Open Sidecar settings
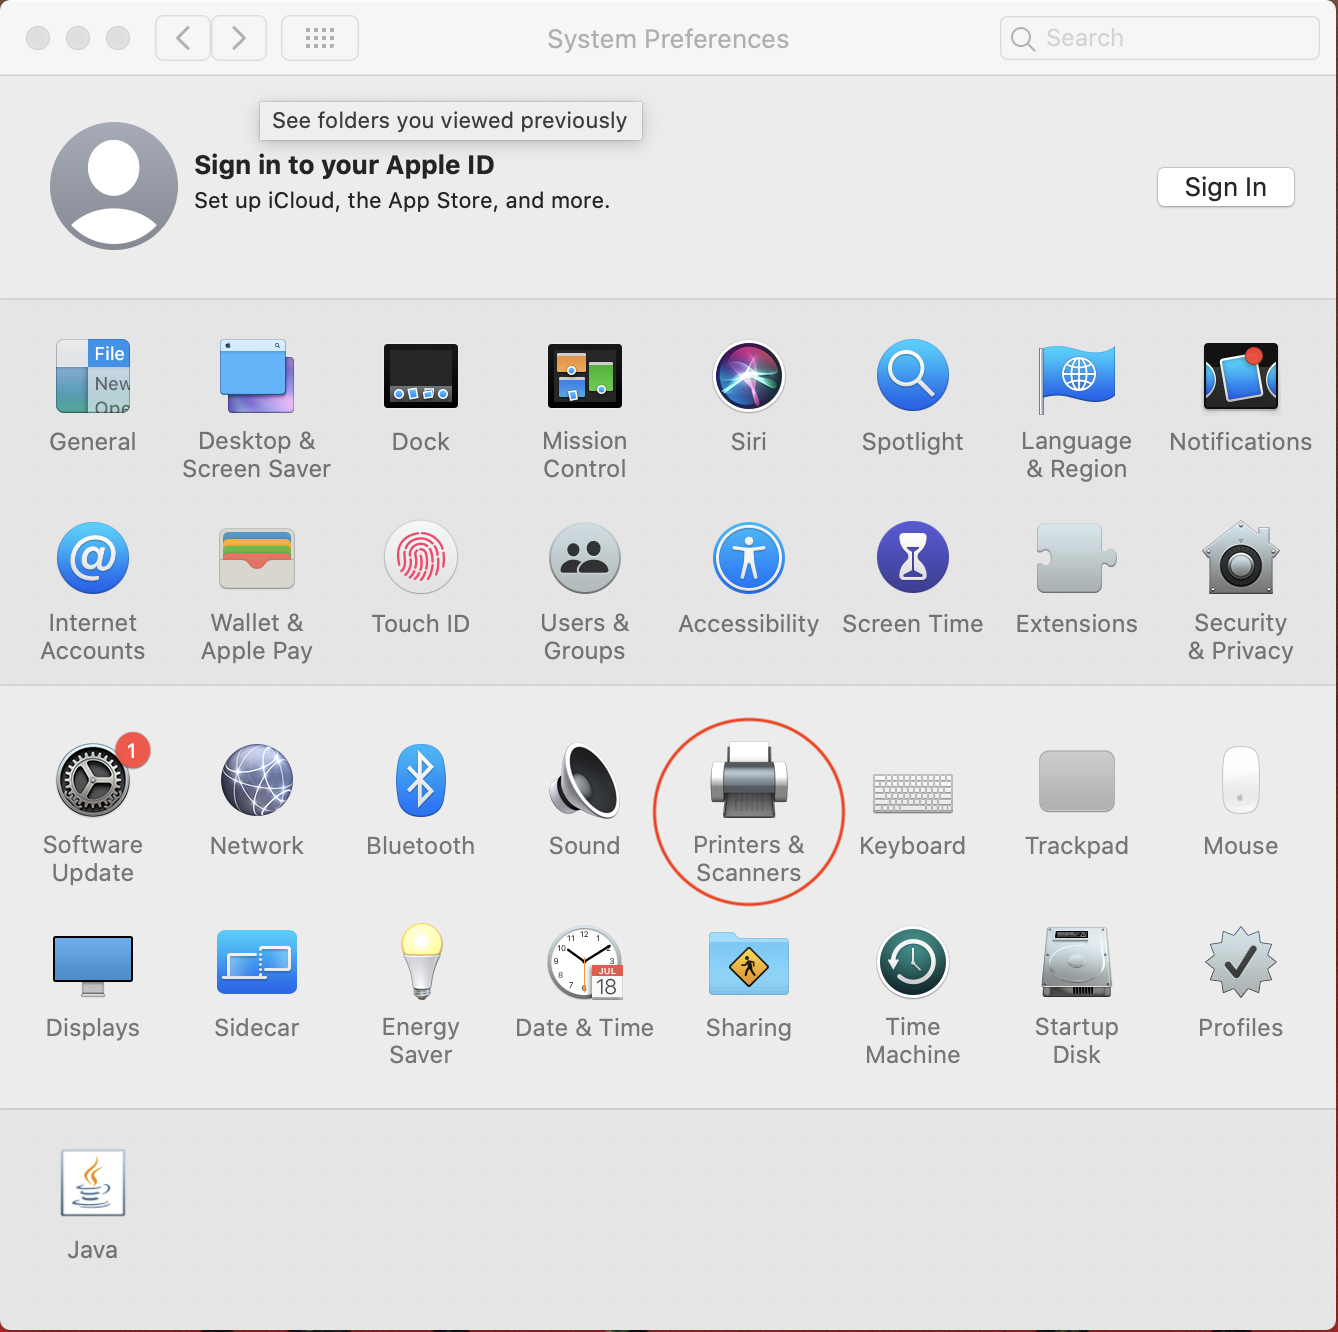Viewport: 1338px width, 1332px height. pyautogui.click(x=257, y=962)
